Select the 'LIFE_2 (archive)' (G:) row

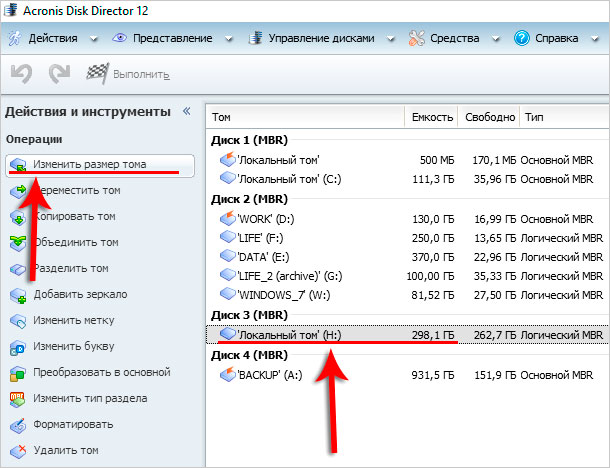(x=407, y=276)
